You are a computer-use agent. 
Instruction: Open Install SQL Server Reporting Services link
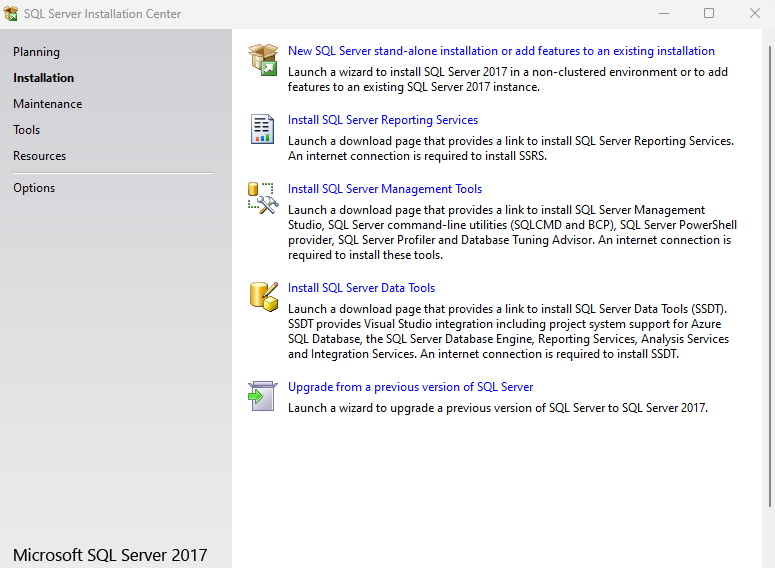click(x=383, y=120)
